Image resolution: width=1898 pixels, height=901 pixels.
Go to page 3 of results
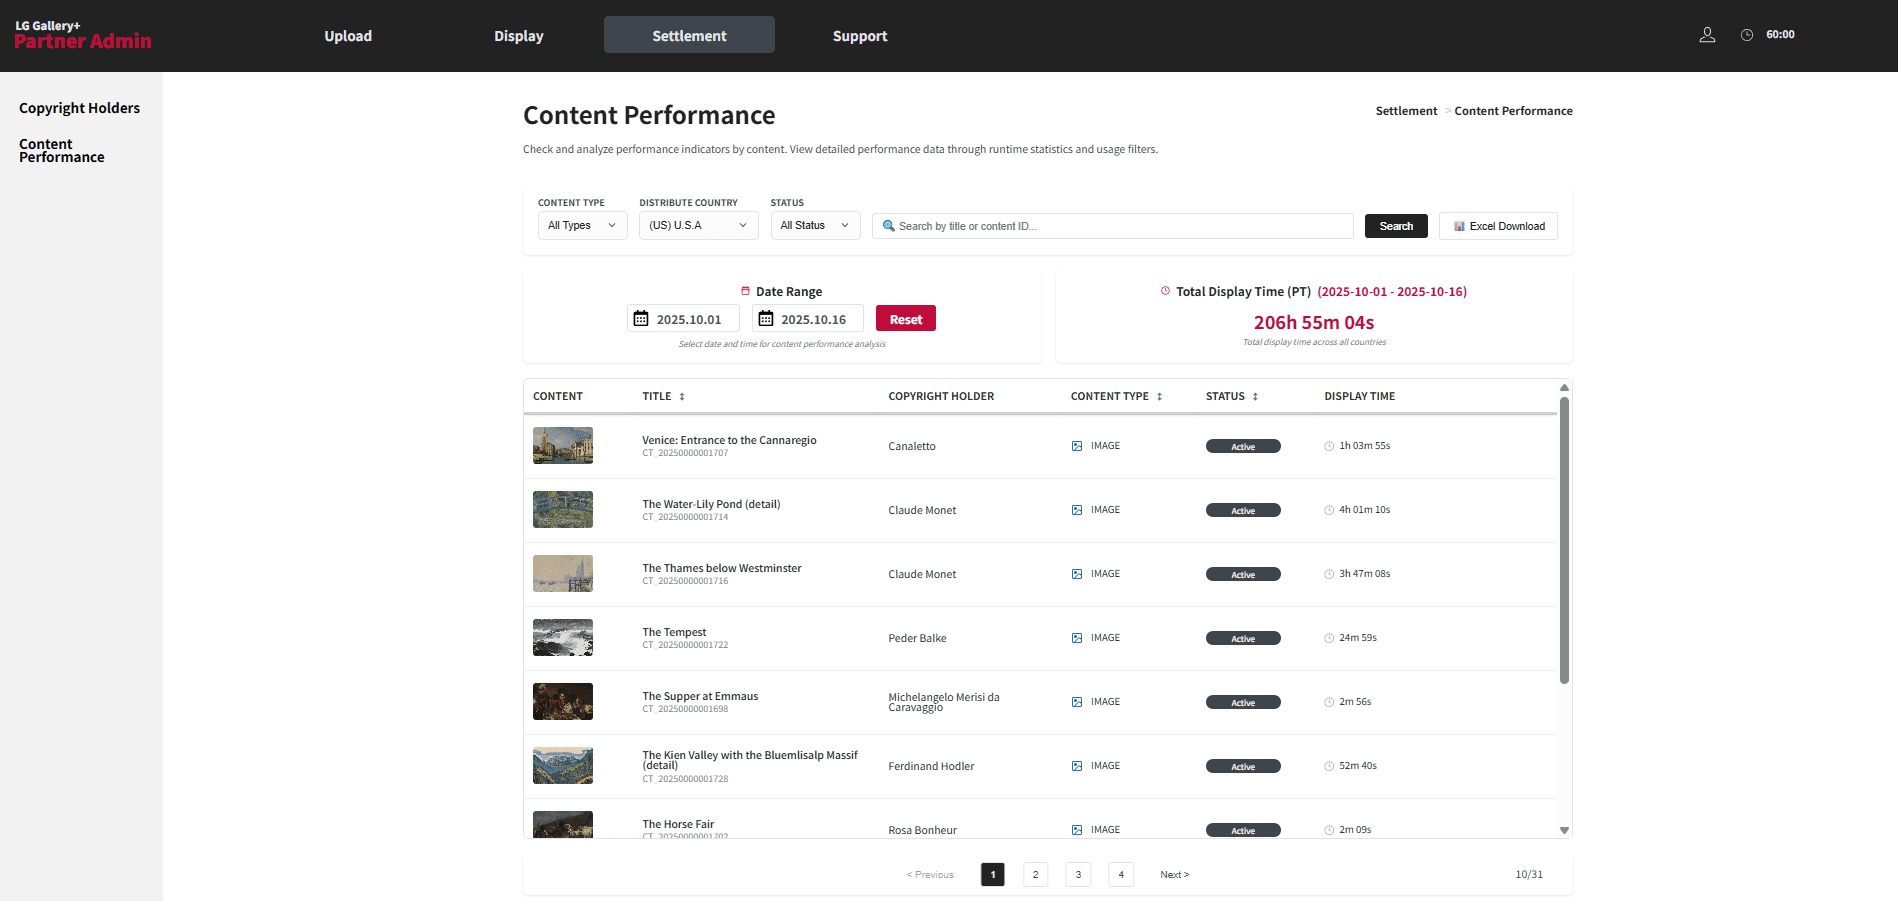(1078, 875)
